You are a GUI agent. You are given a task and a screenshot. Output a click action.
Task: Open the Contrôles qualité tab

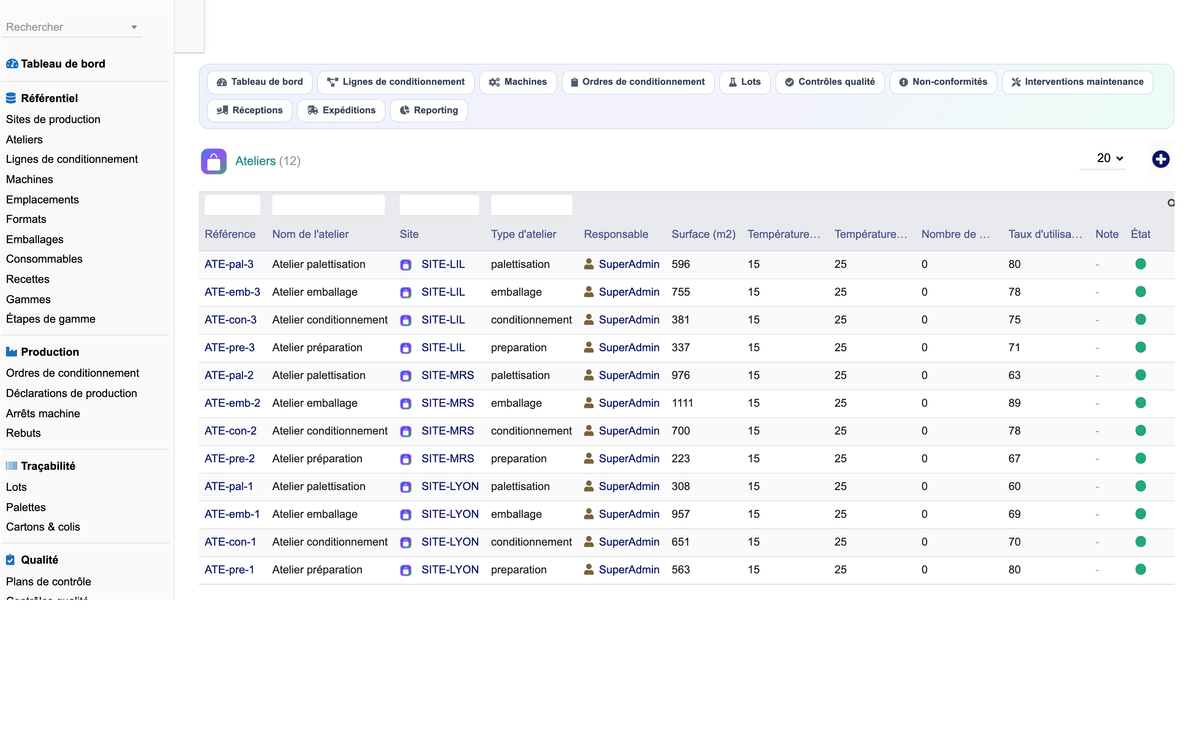830,82
